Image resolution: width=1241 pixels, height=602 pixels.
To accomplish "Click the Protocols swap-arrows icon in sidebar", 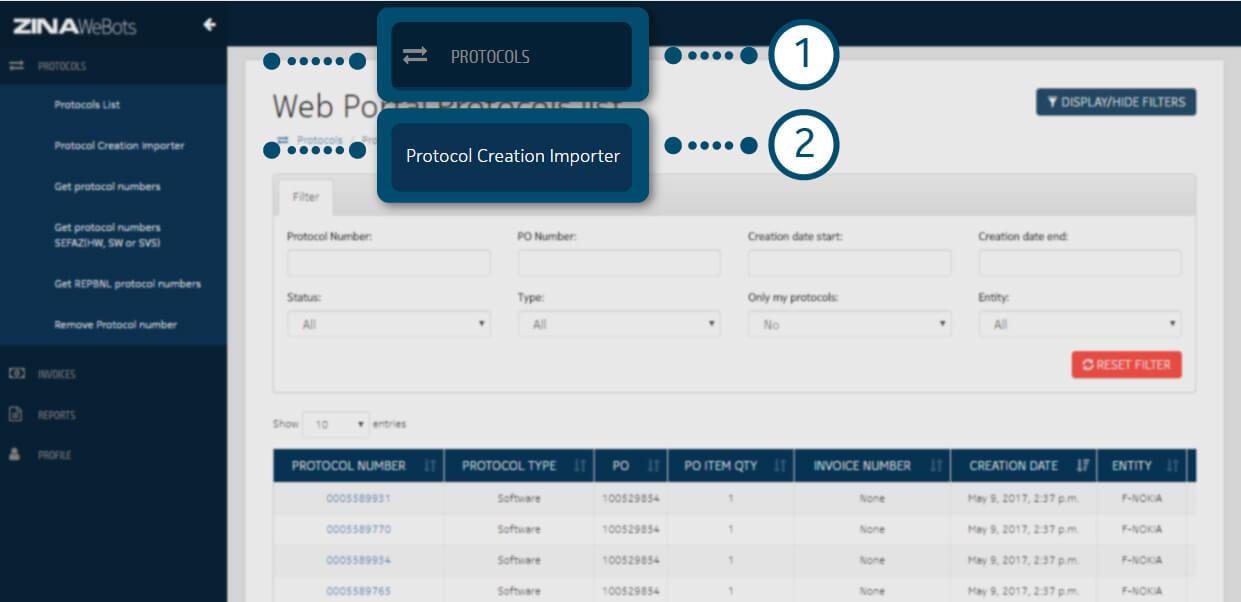I will (16, 66).
